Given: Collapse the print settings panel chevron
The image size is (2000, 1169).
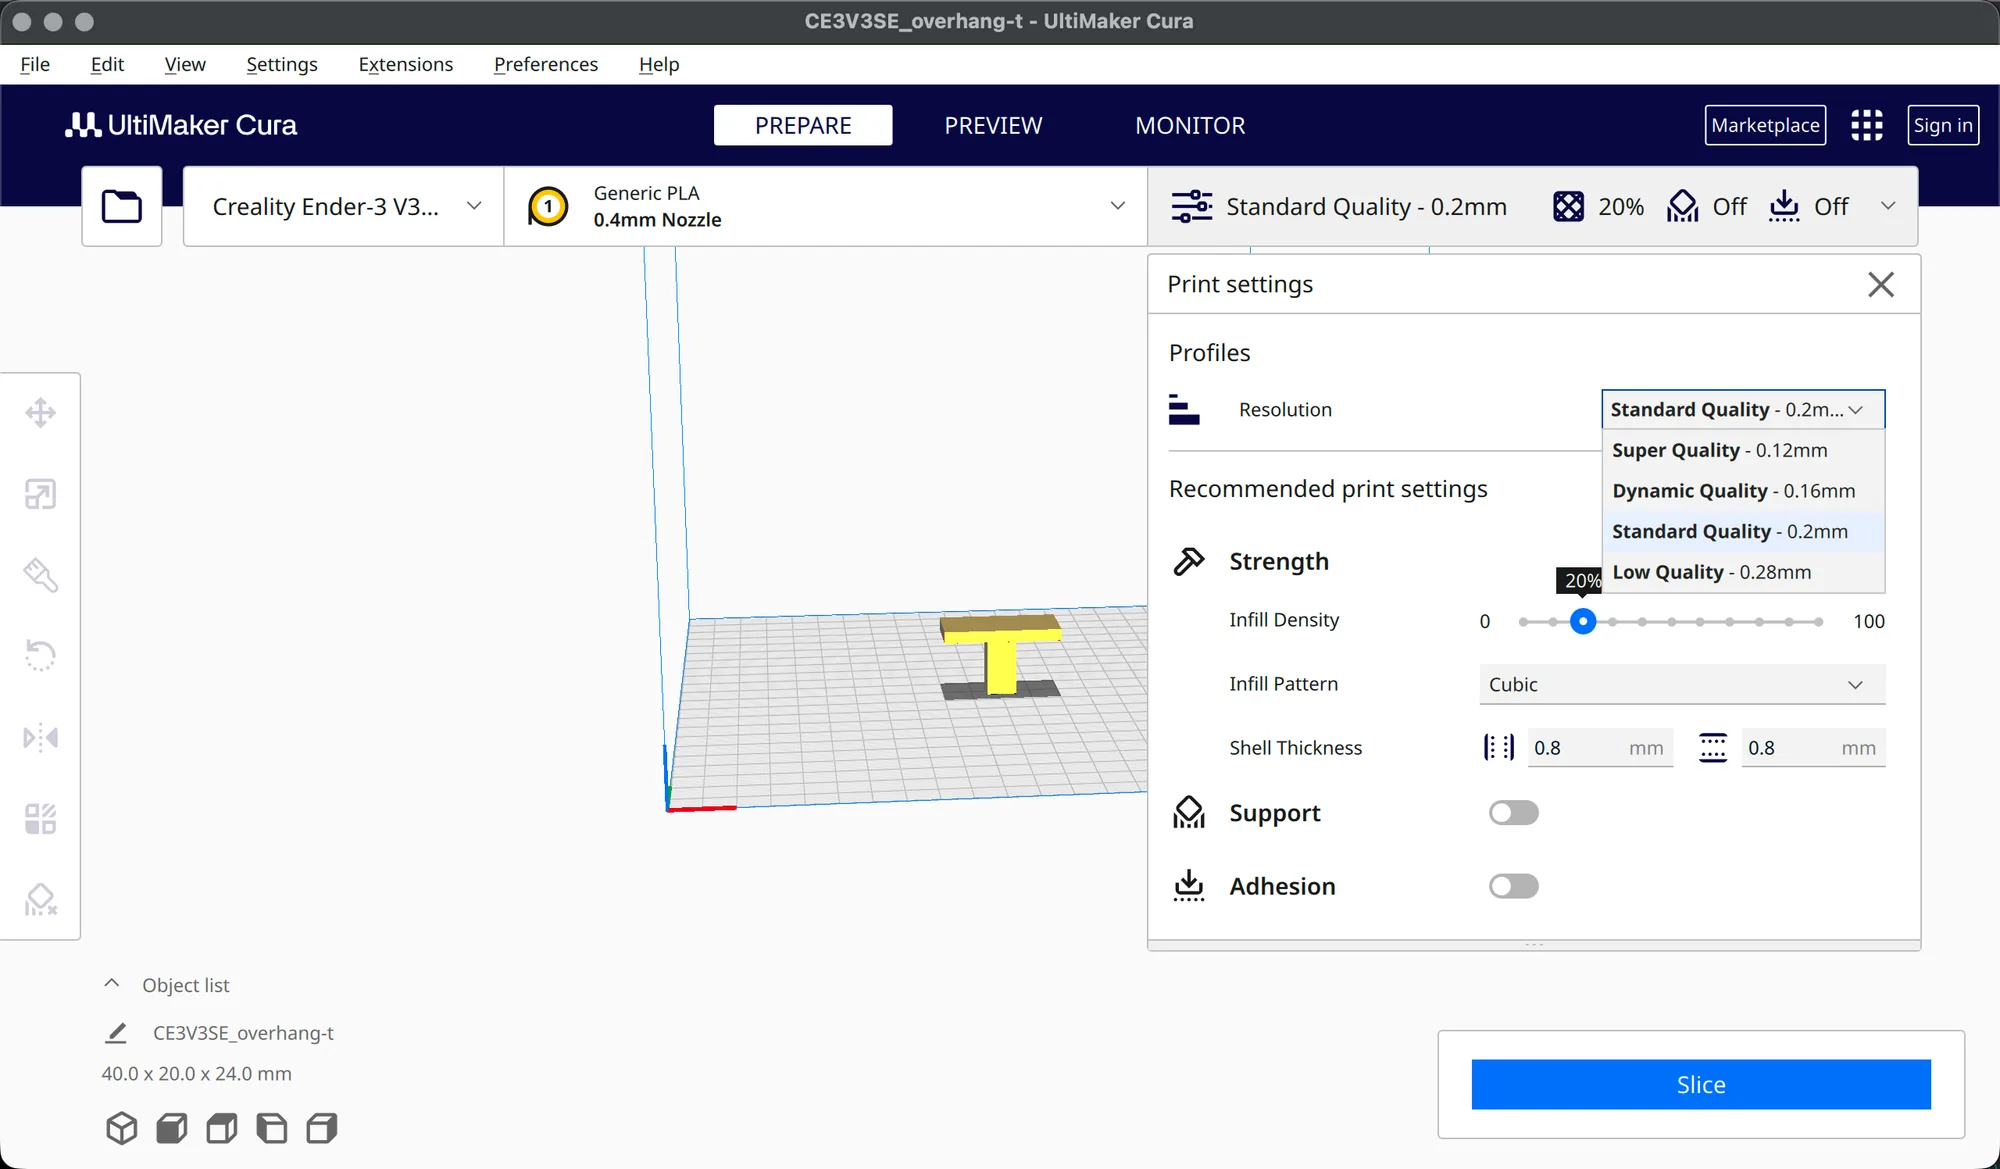Looking at the screenshot, I should pyautogui.click(x=1888, y=206).
